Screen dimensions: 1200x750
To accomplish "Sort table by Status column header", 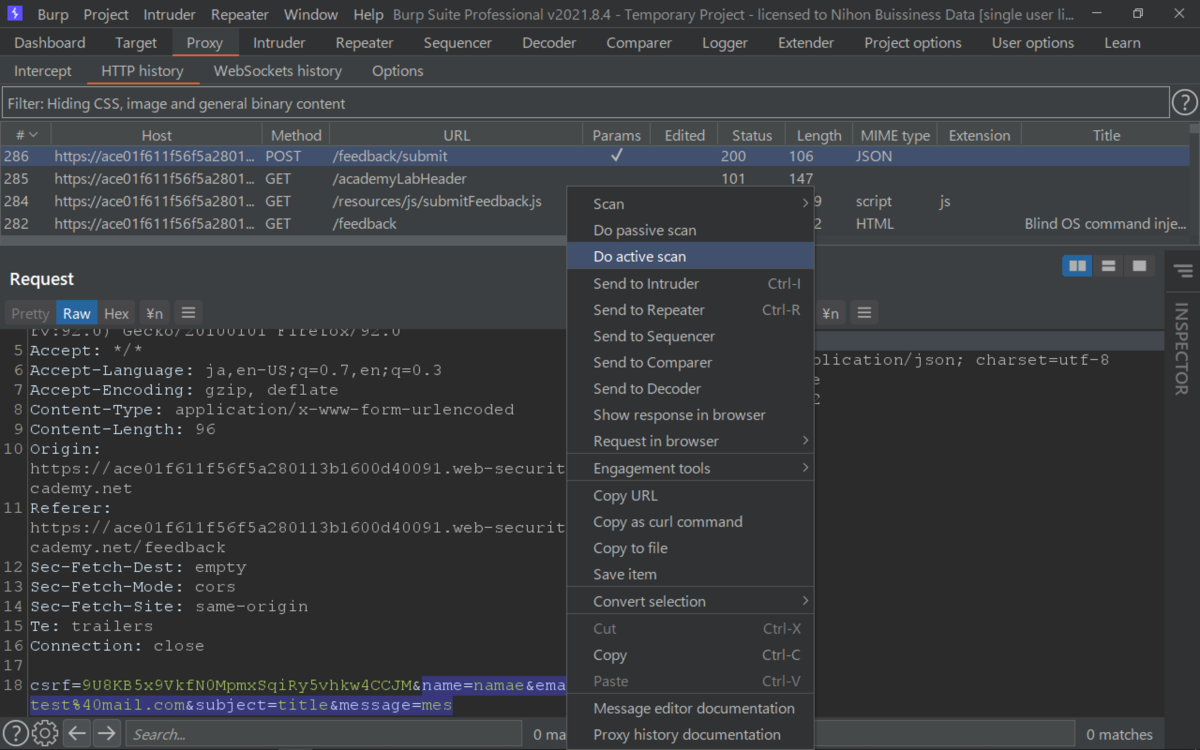I will 751,135.
